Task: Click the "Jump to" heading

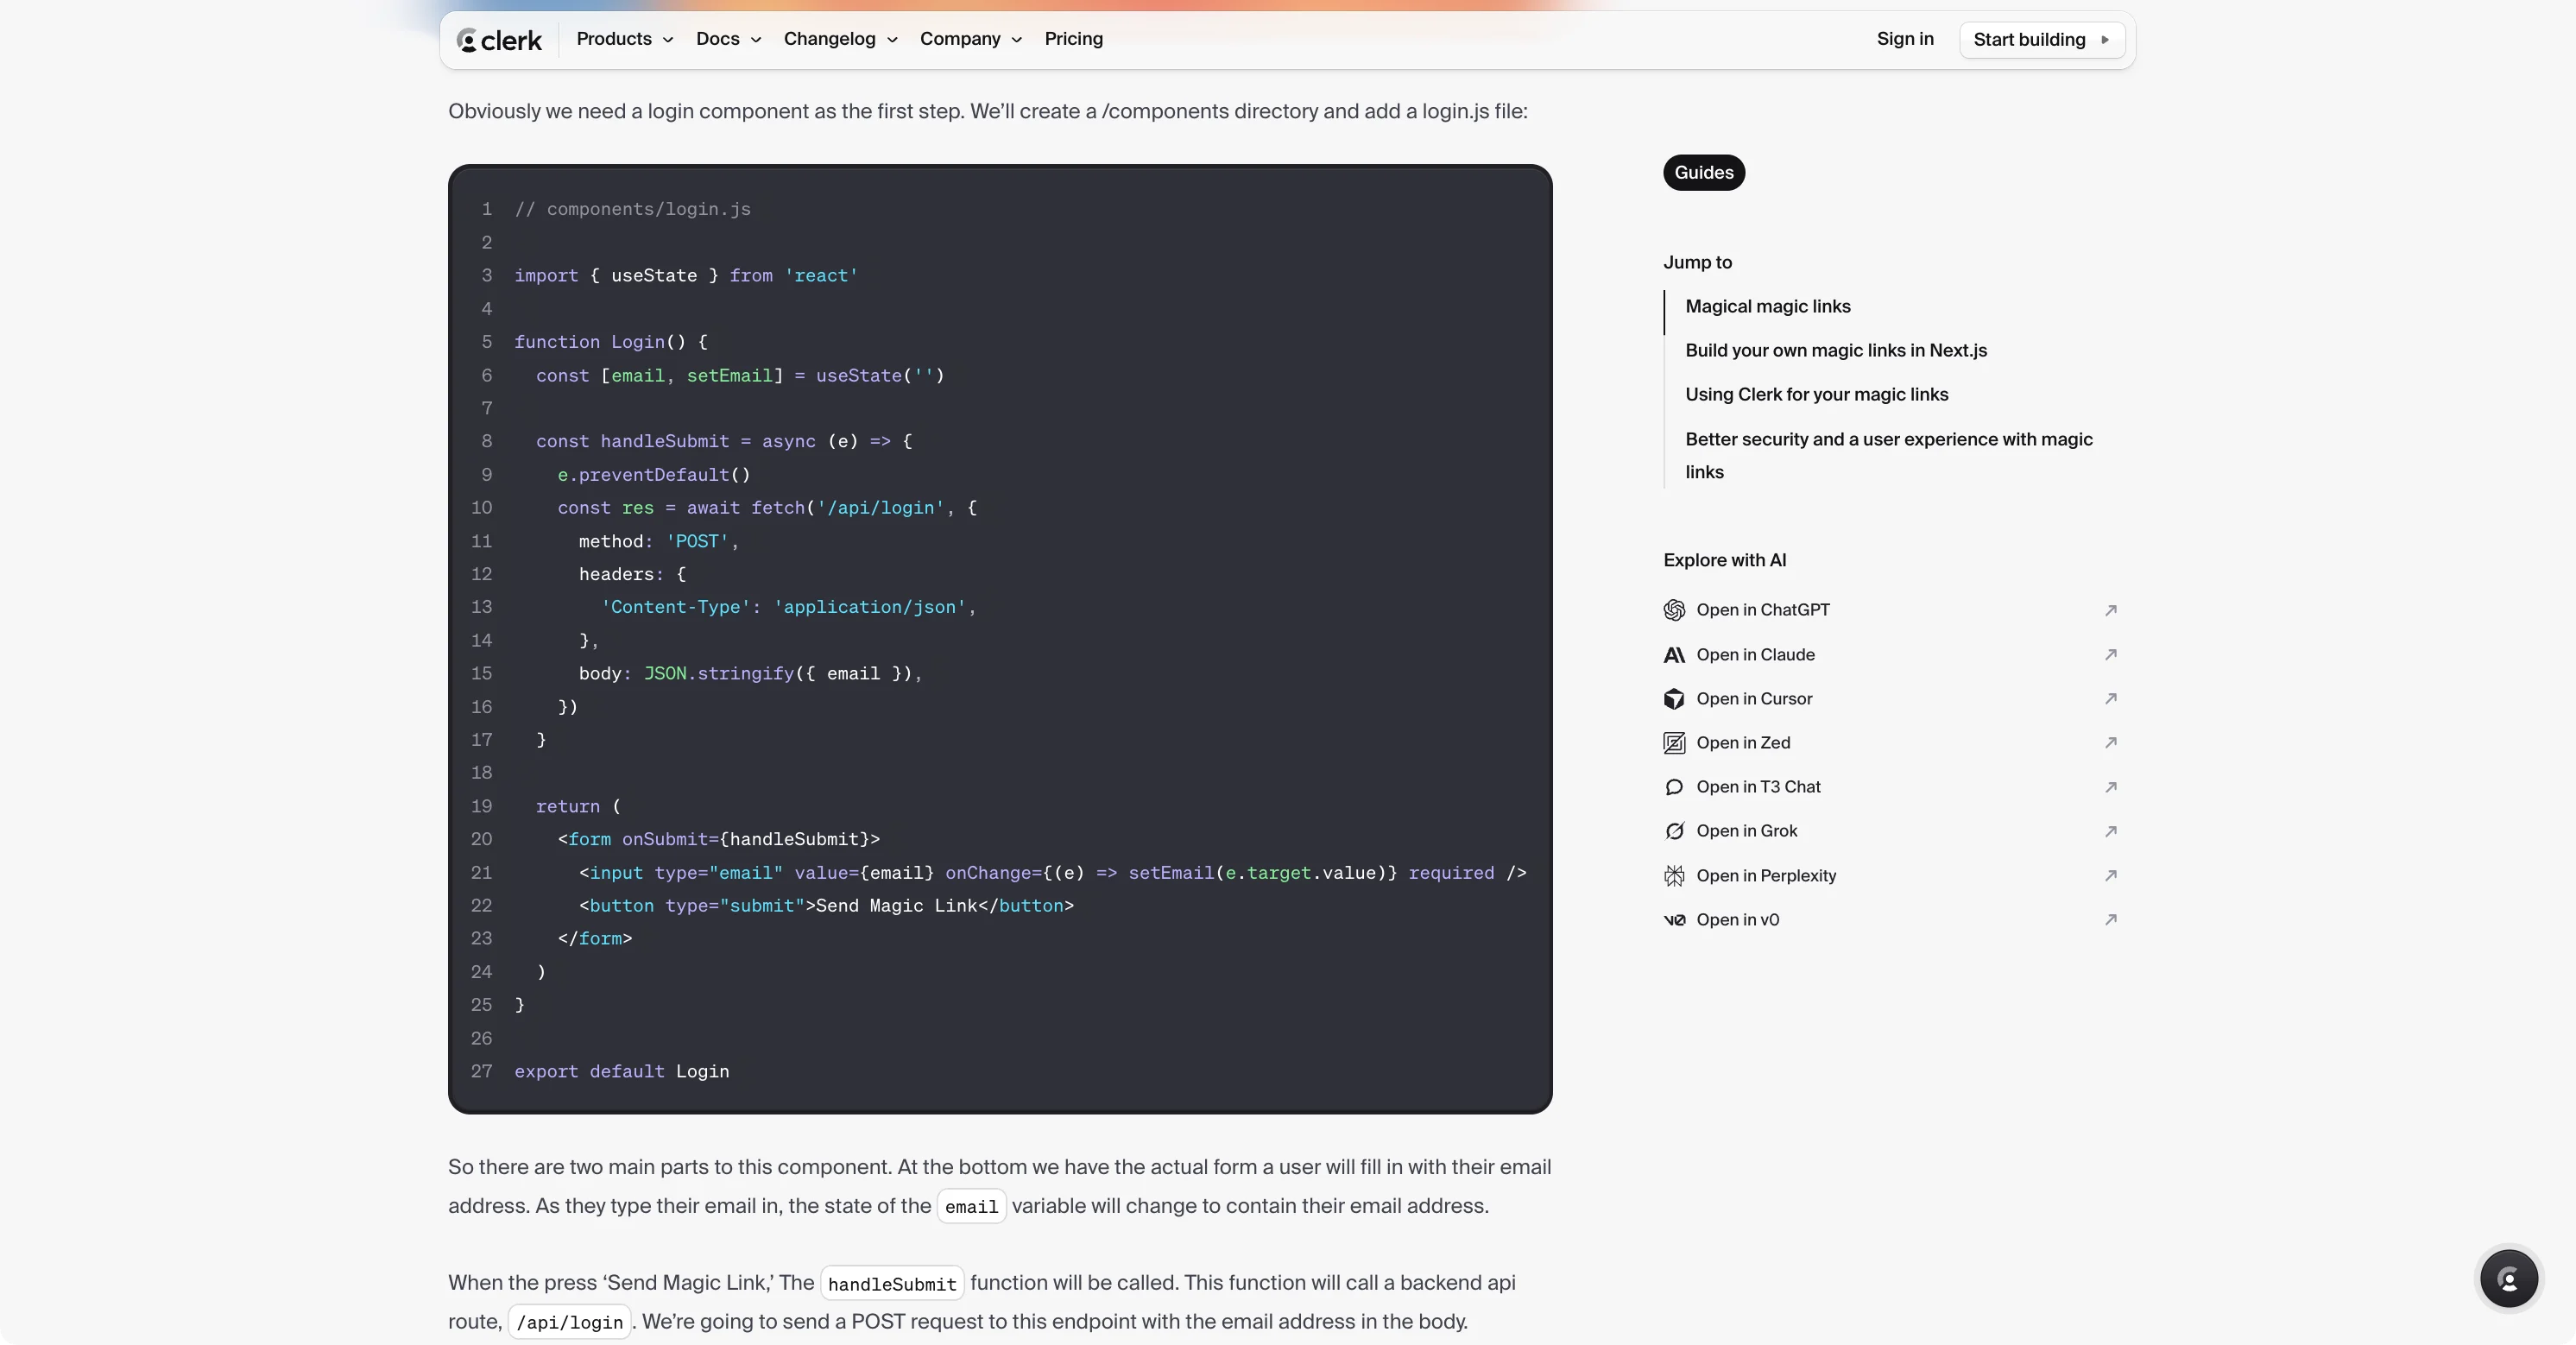Action: (1697, 263)
